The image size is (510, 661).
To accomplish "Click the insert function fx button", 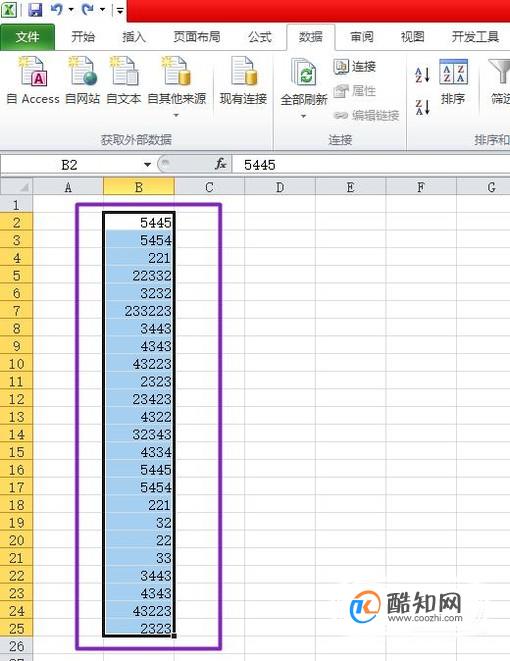I will [x=221, y=164].
